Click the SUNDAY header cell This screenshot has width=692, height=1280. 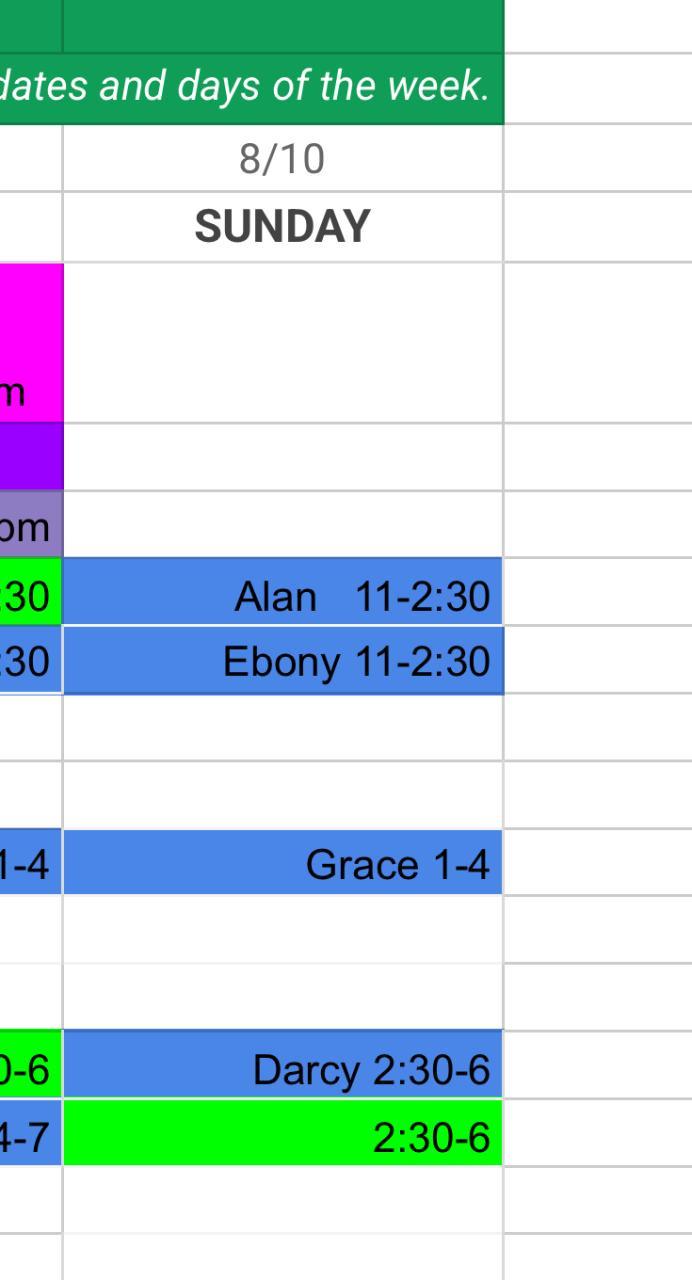click(x=282, y=227)
